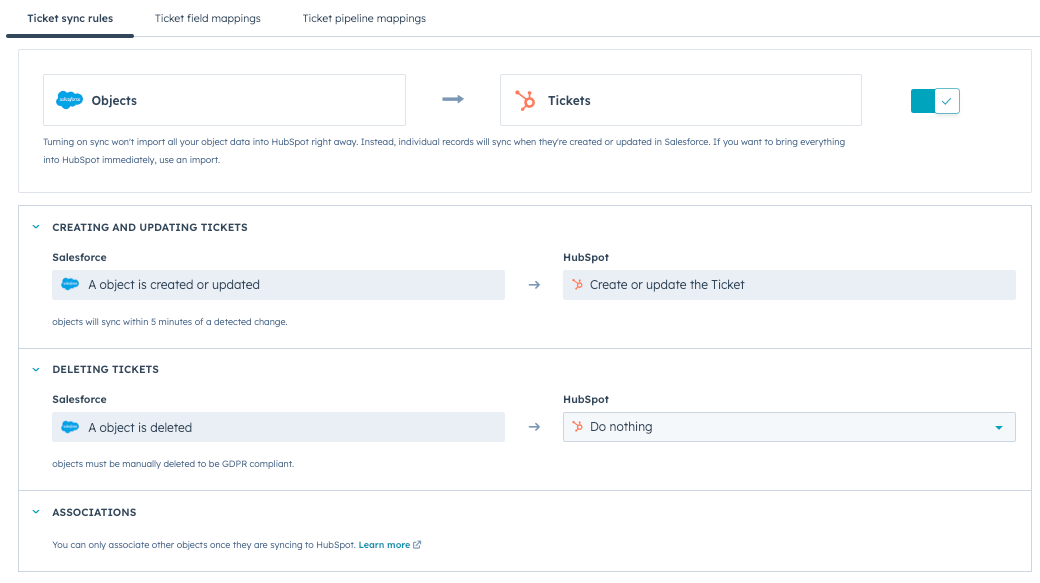Open the Learn more link
Viewport: 1040px width, 583px height.
click(x=384, y=545)
